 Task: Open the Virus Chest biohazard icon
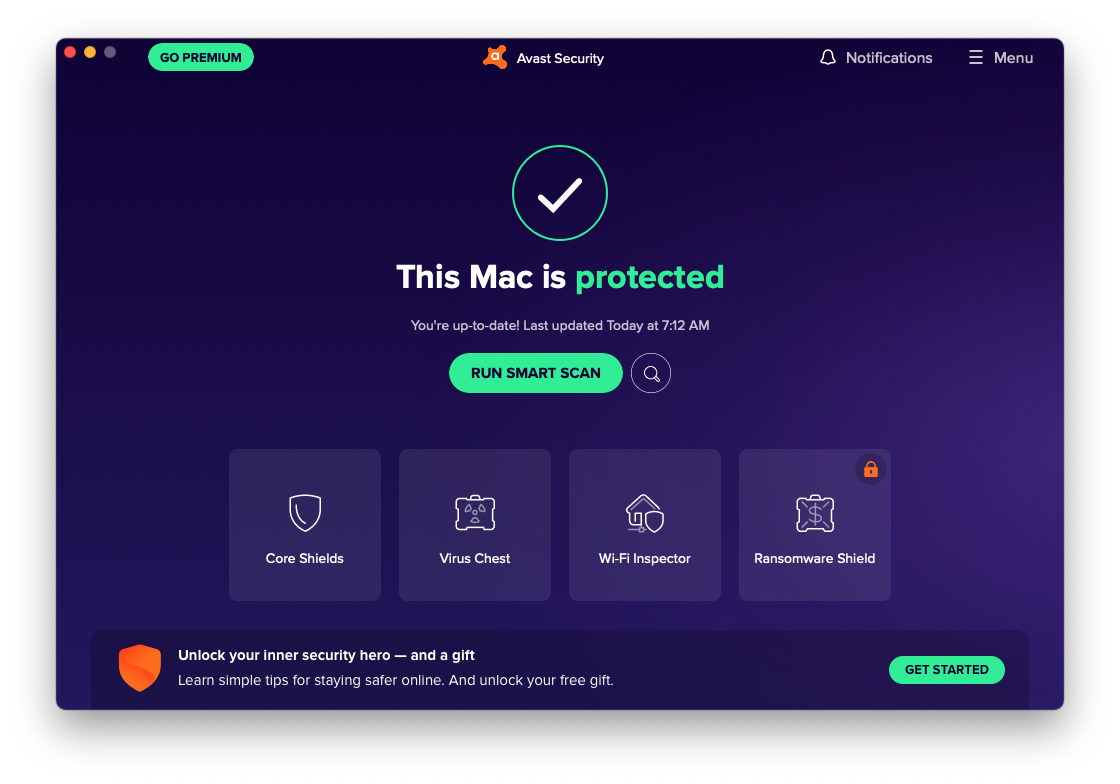[x=475, y=513]
